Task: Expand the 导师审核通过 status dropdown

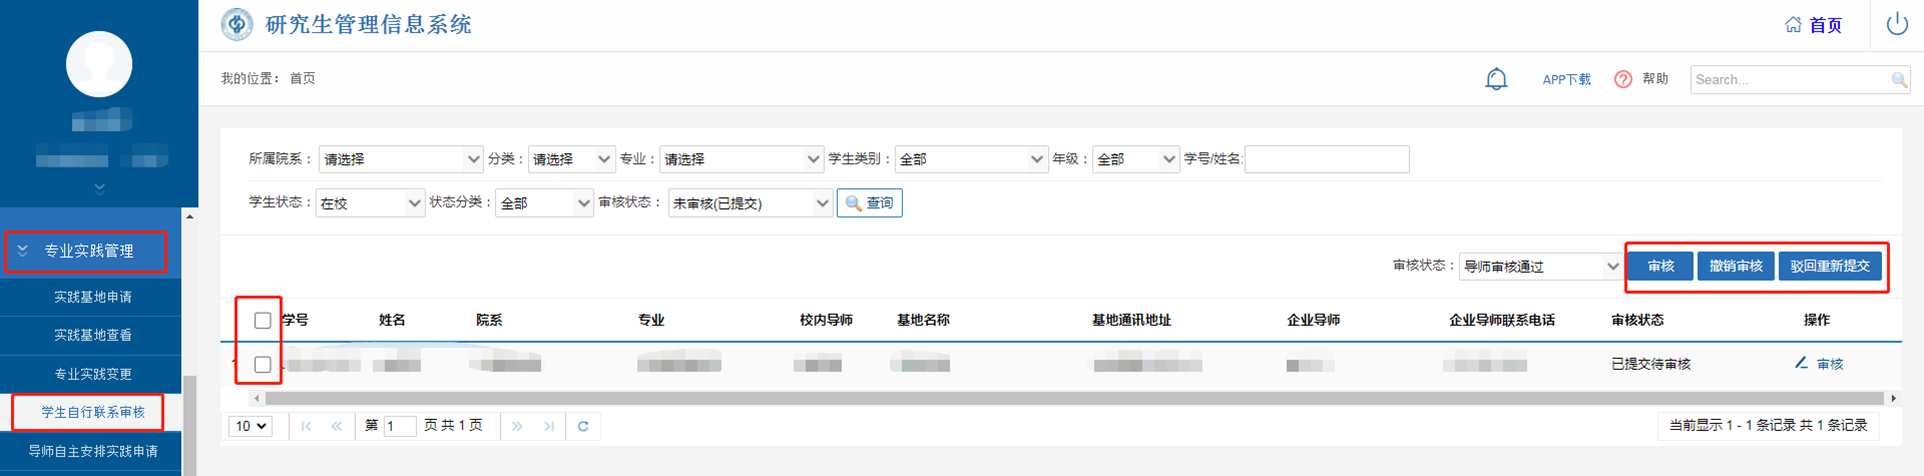Action: pyautogui.click(x=1539, y=266)
